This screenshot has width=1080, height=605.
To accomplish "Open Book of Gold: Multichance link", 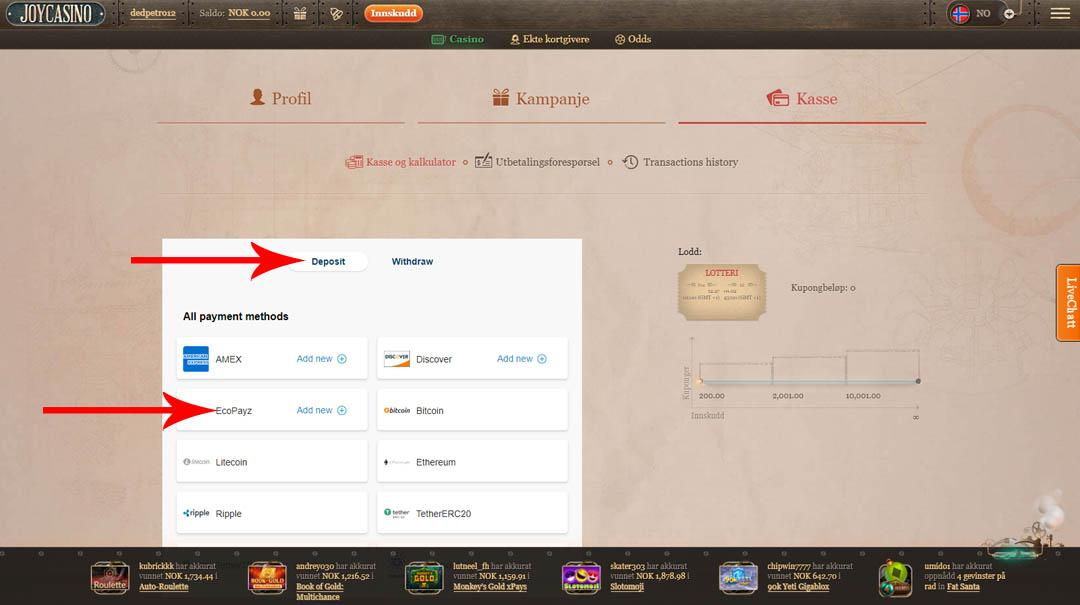I will [x=320, y=591].
